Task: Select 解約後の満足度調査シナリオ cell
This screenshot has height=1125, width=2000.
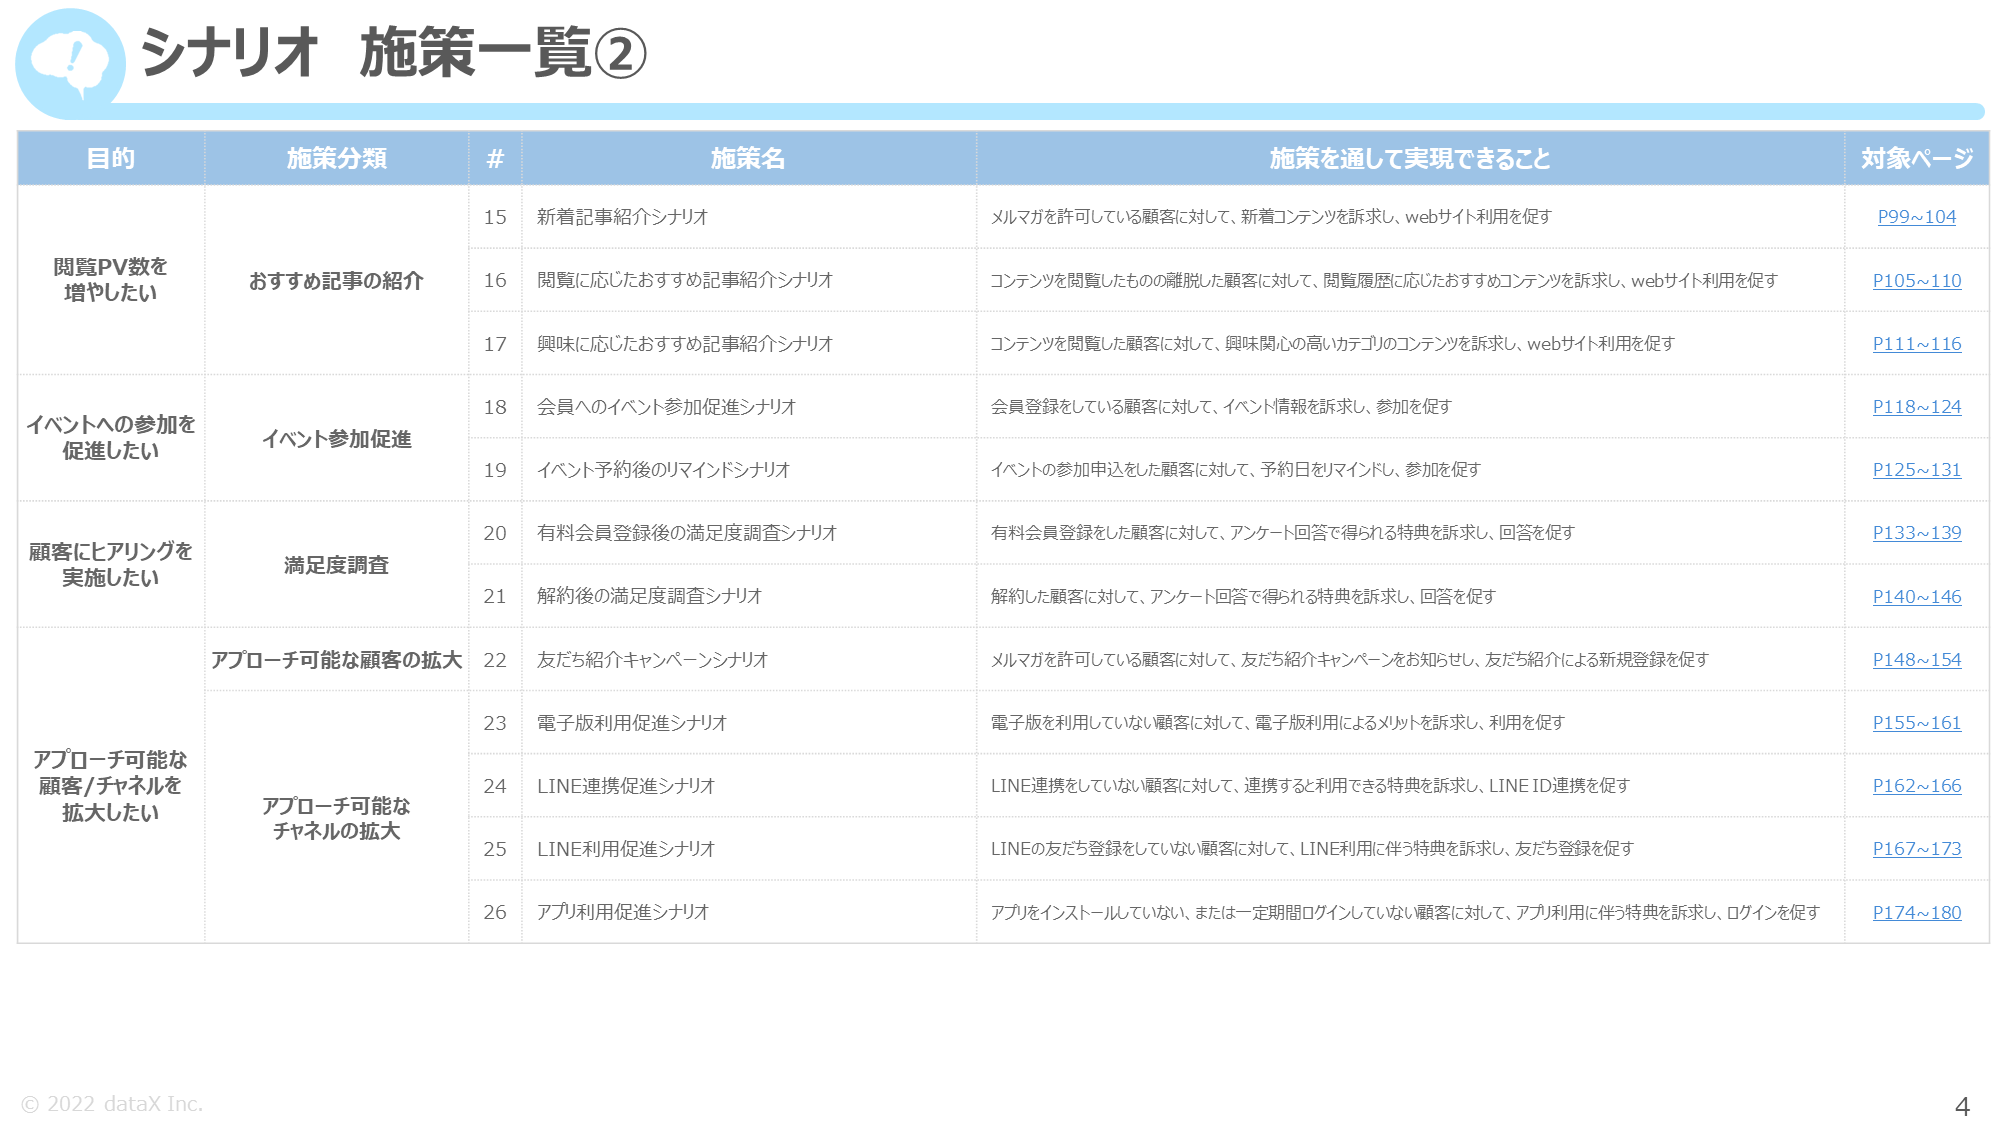Action: pyautogui.click(x=749, y=596)
